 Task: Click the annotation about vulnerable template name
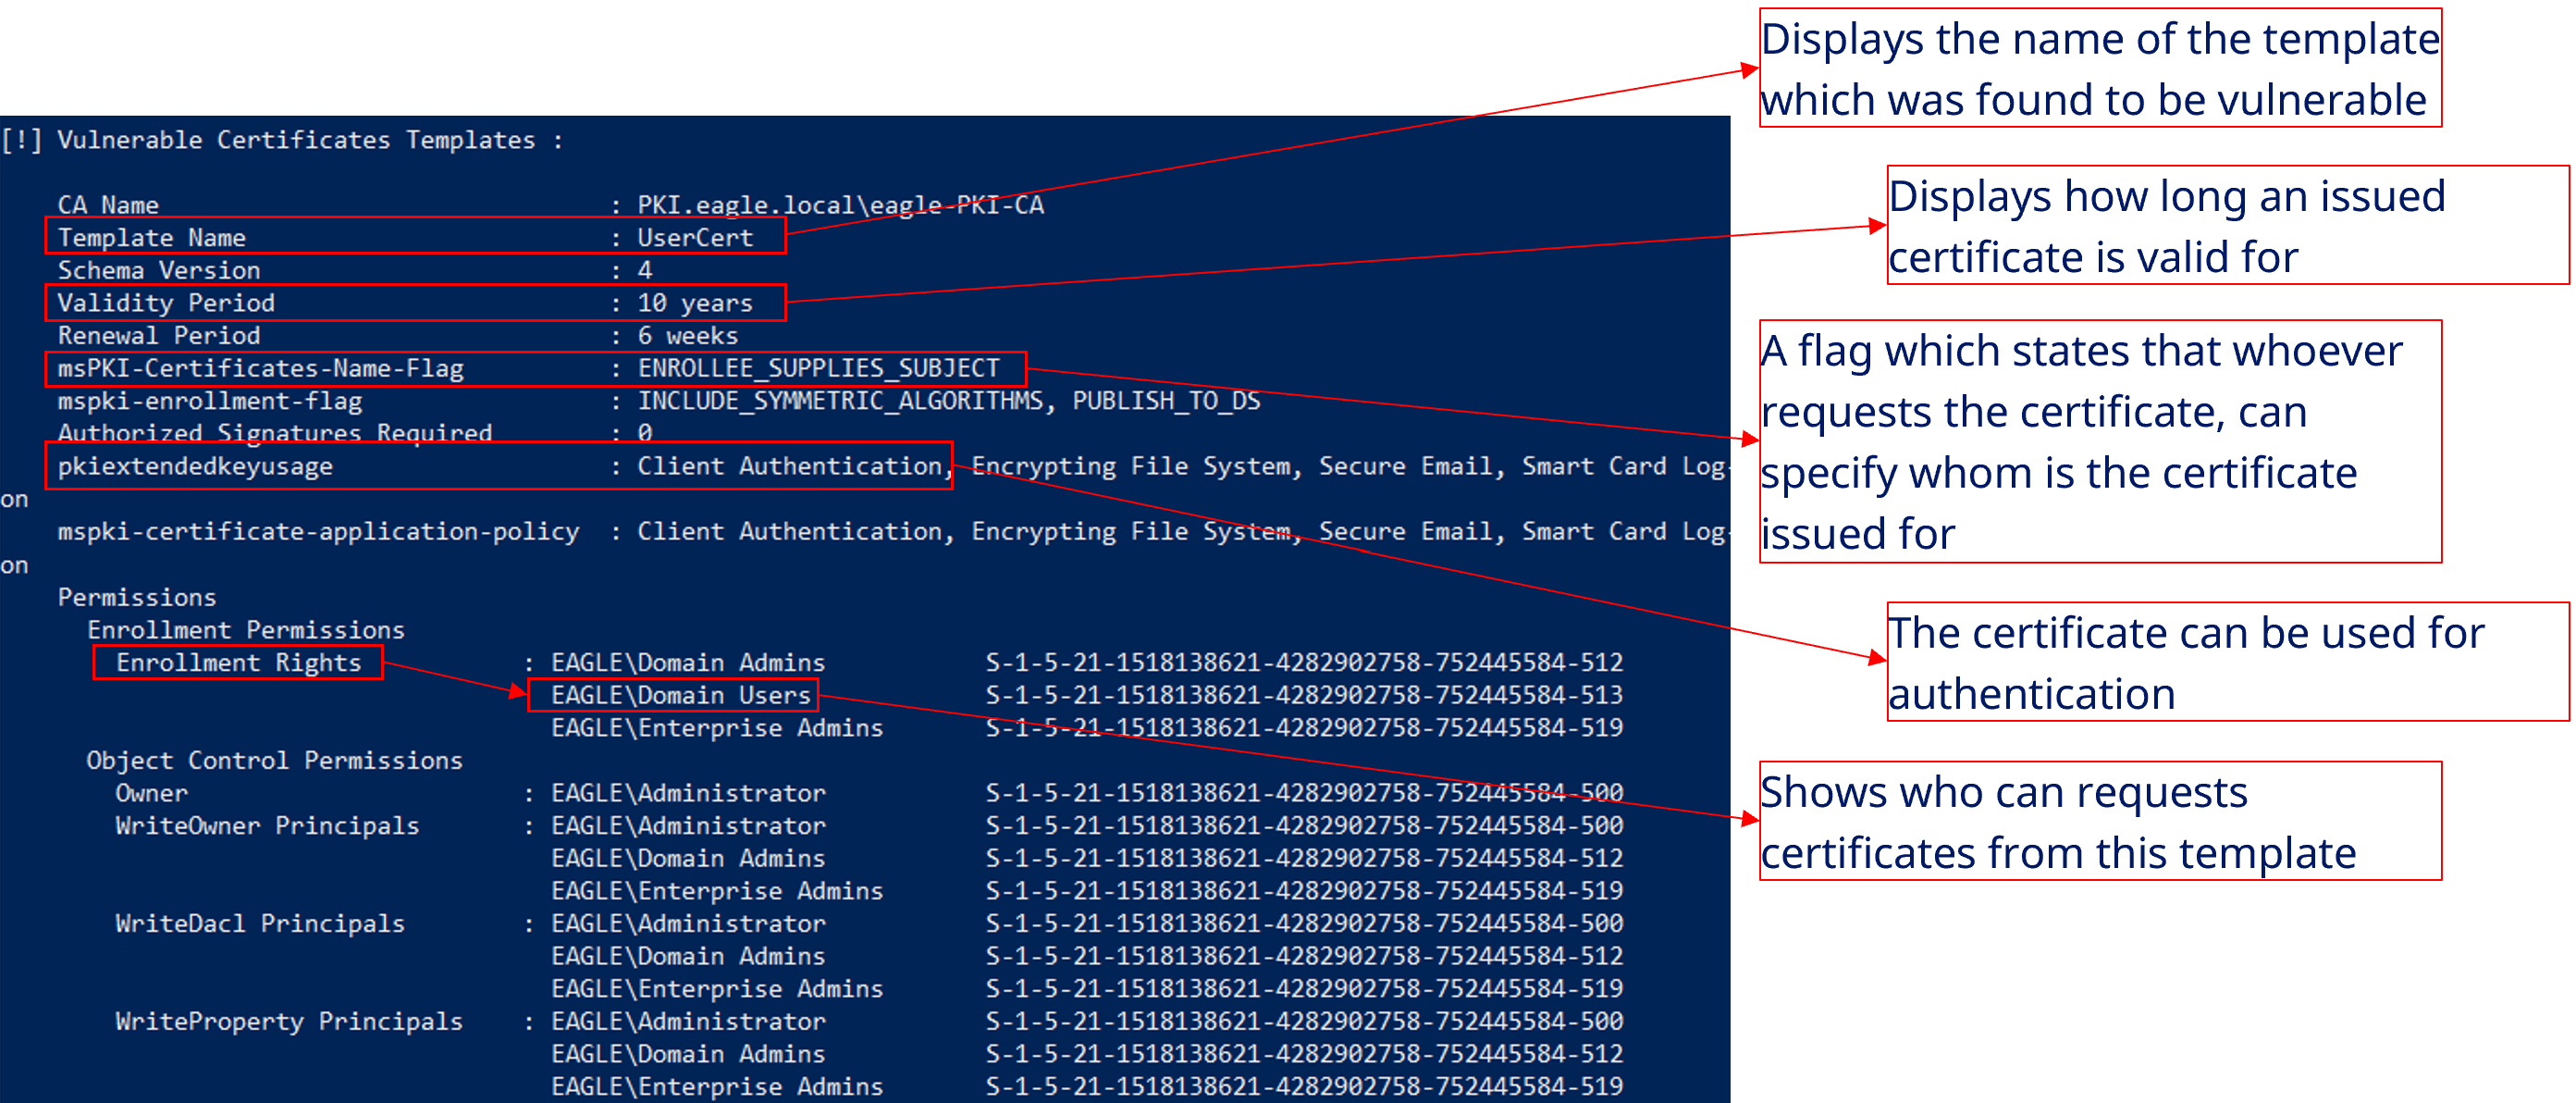pyautogui.click(x=2099, y=68)
